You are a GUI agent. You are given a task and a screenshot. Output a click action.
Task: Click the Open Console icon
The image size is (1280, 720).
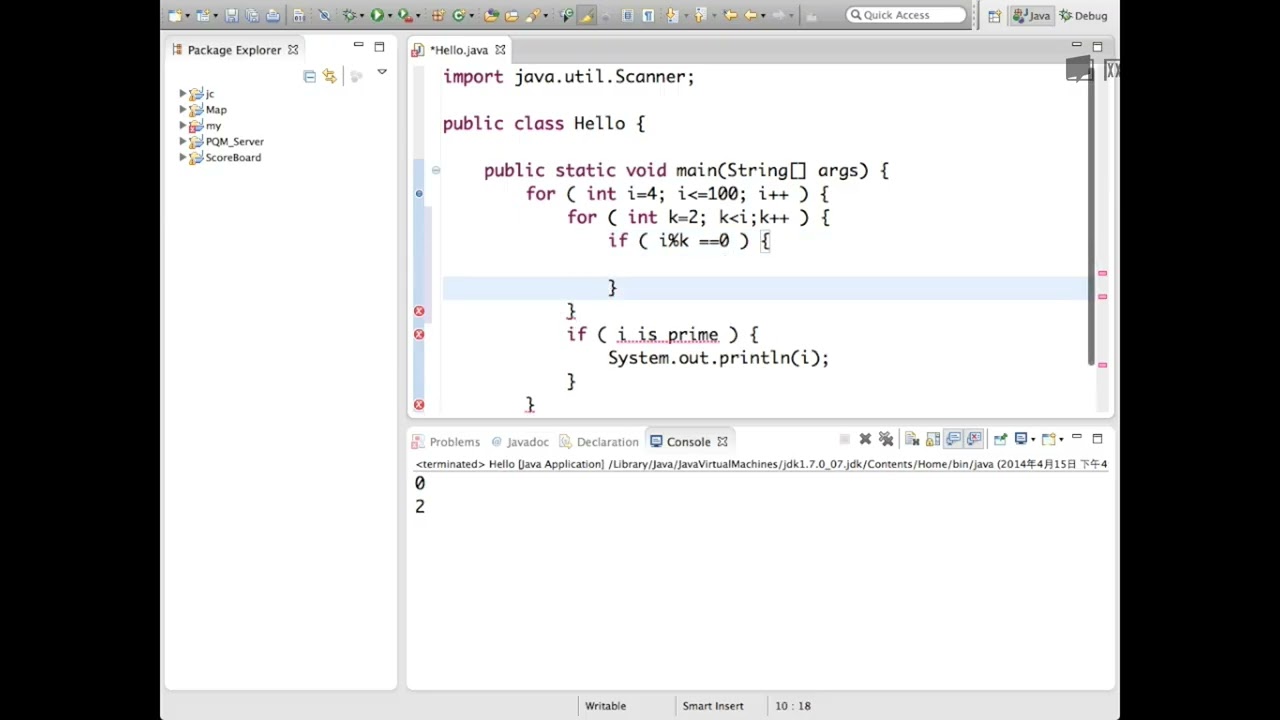click(x=1049, y=439)
